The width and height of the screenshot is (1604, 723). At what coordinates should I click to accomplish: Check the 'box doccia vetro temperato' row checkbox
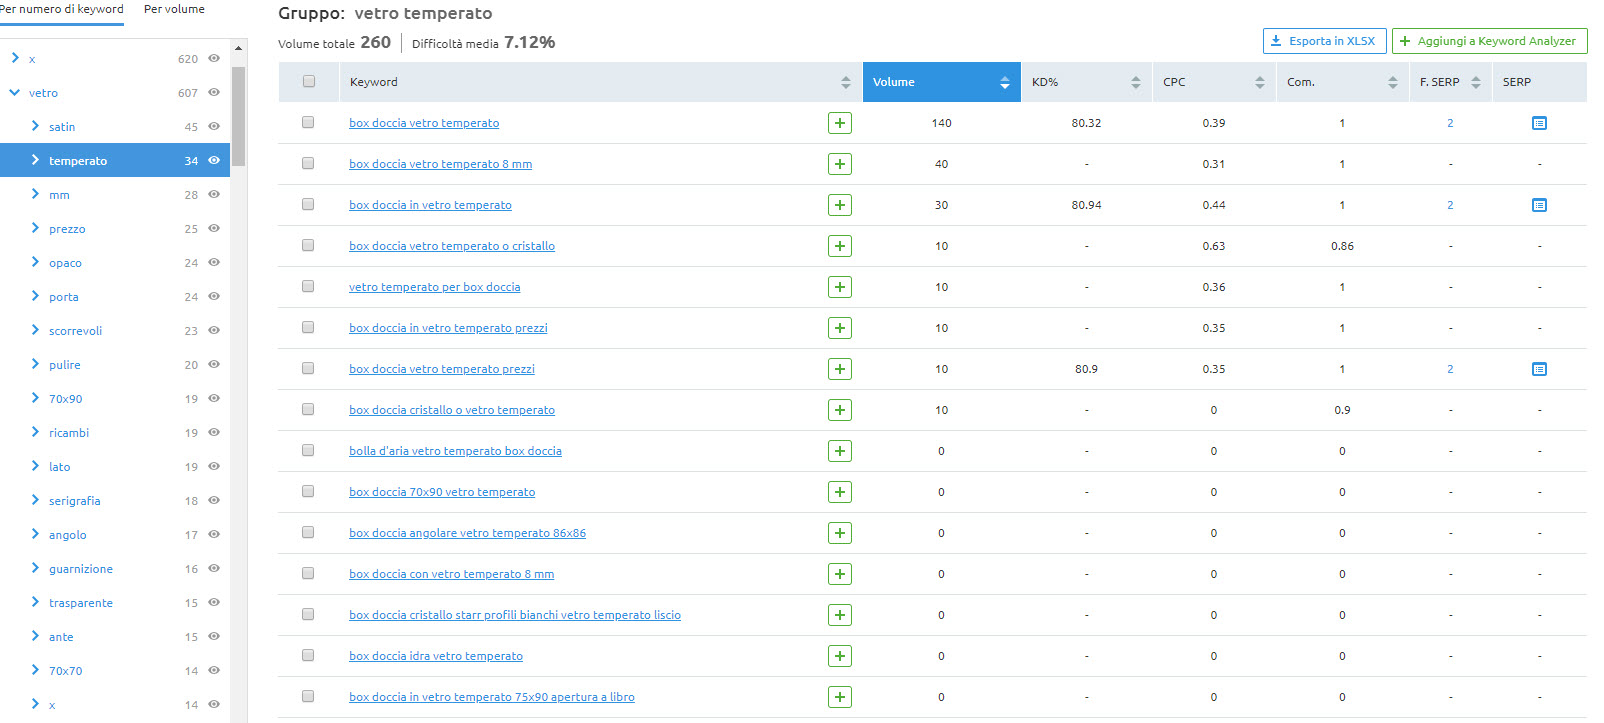click(308, 122)
